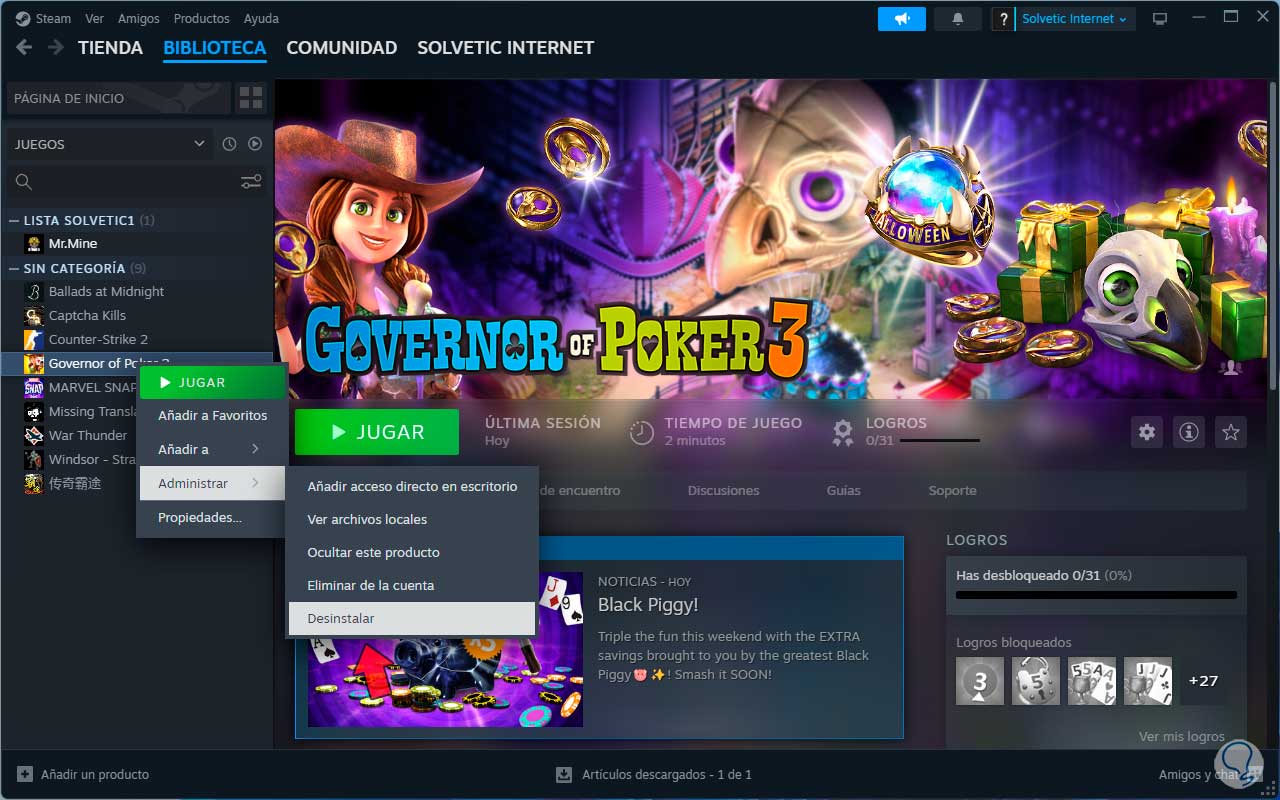This screenshot has width=1280, height=800.
Task: Select Añadir acceso directo en escritorio
Action: [x=412, y=486]
